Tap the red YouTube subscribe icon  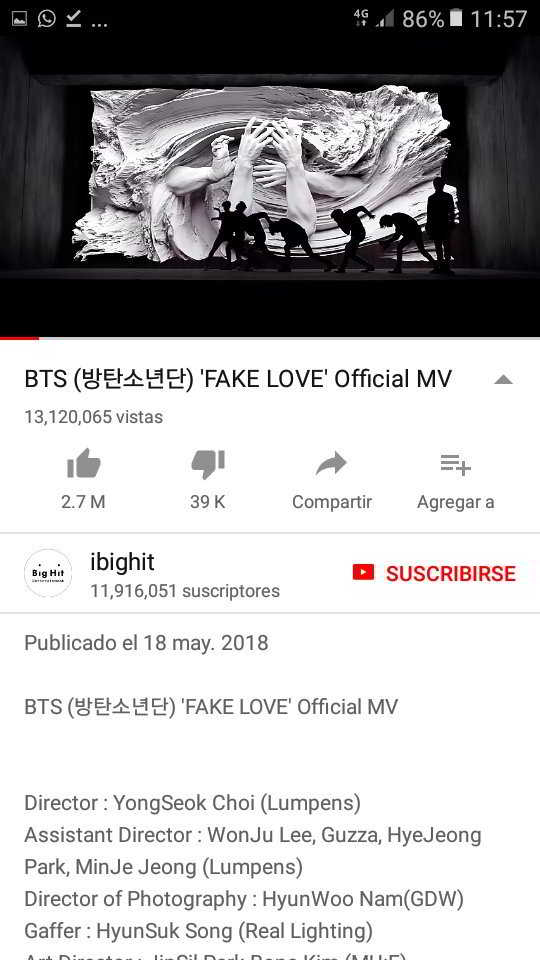[363, 572]
